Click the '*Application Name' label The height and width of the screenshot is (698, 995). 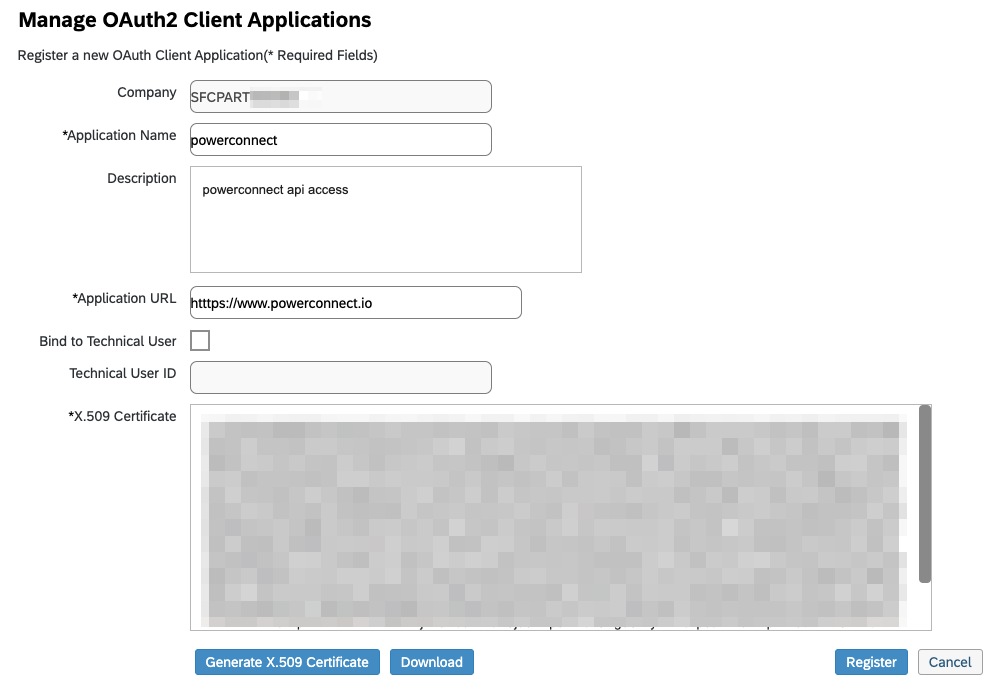pyautogui.click(x=119, y=135)
